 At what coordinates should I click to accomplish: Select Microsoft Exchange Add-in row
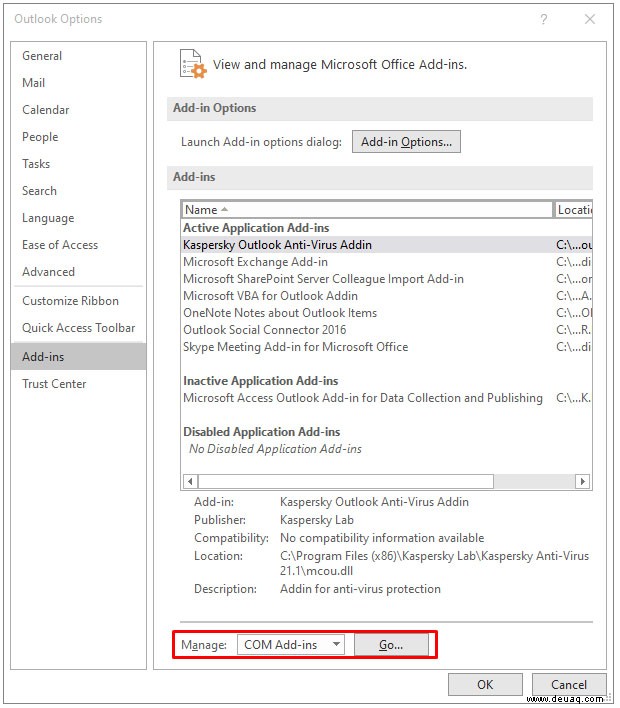pyautogui.click(x=387, y=262)
